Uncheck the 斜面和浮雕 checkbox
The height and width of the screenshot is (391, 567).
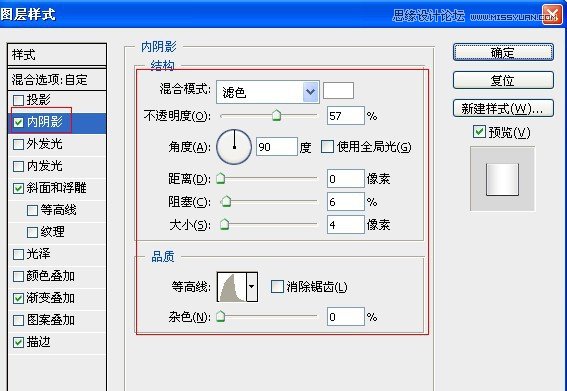18,188
